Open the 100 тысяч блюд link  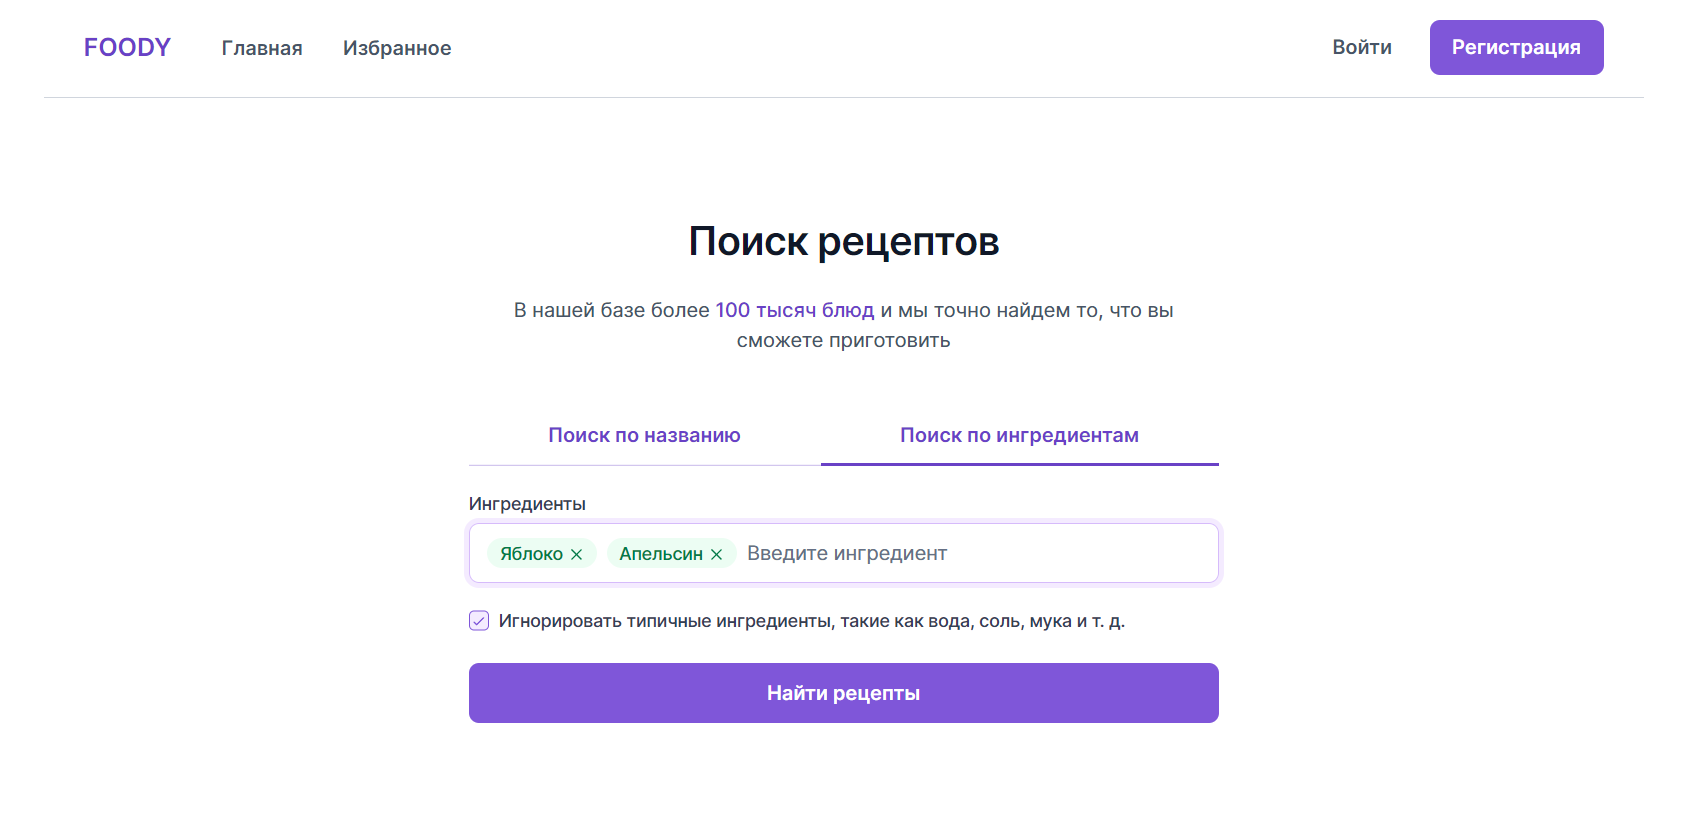794,310
